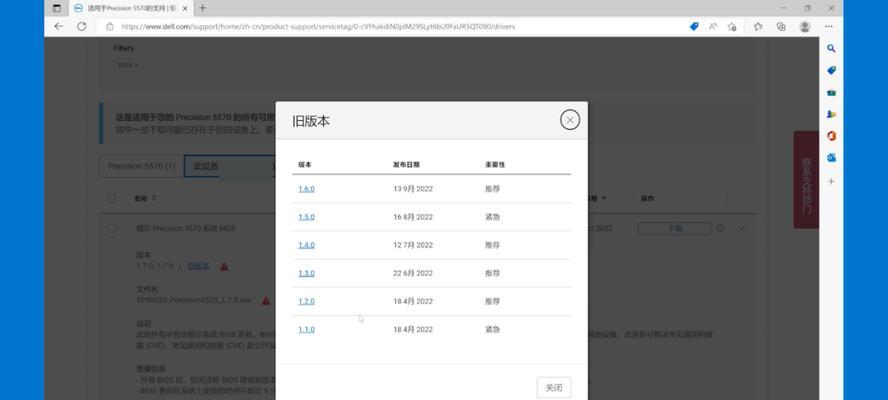Click the 下载 download button
Viewport: 888px width, 400px height.
(674, 228)
